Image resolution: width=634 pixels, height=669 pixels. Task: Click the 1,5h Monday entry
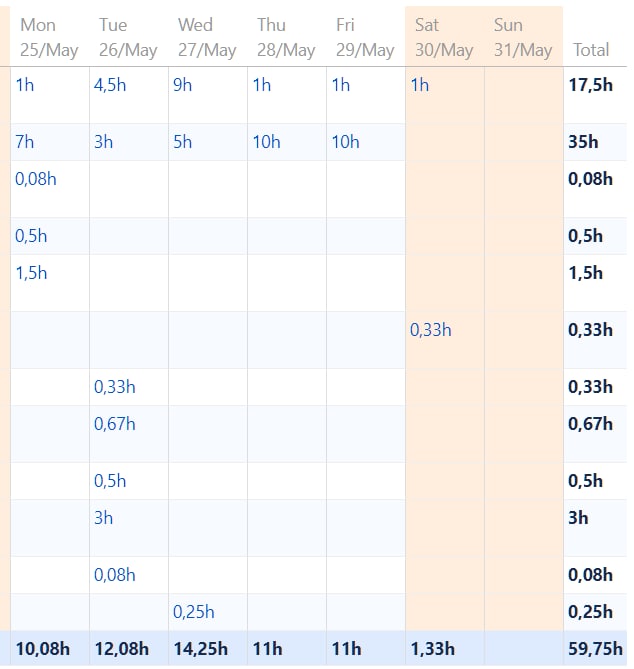[x=31, y=273]
